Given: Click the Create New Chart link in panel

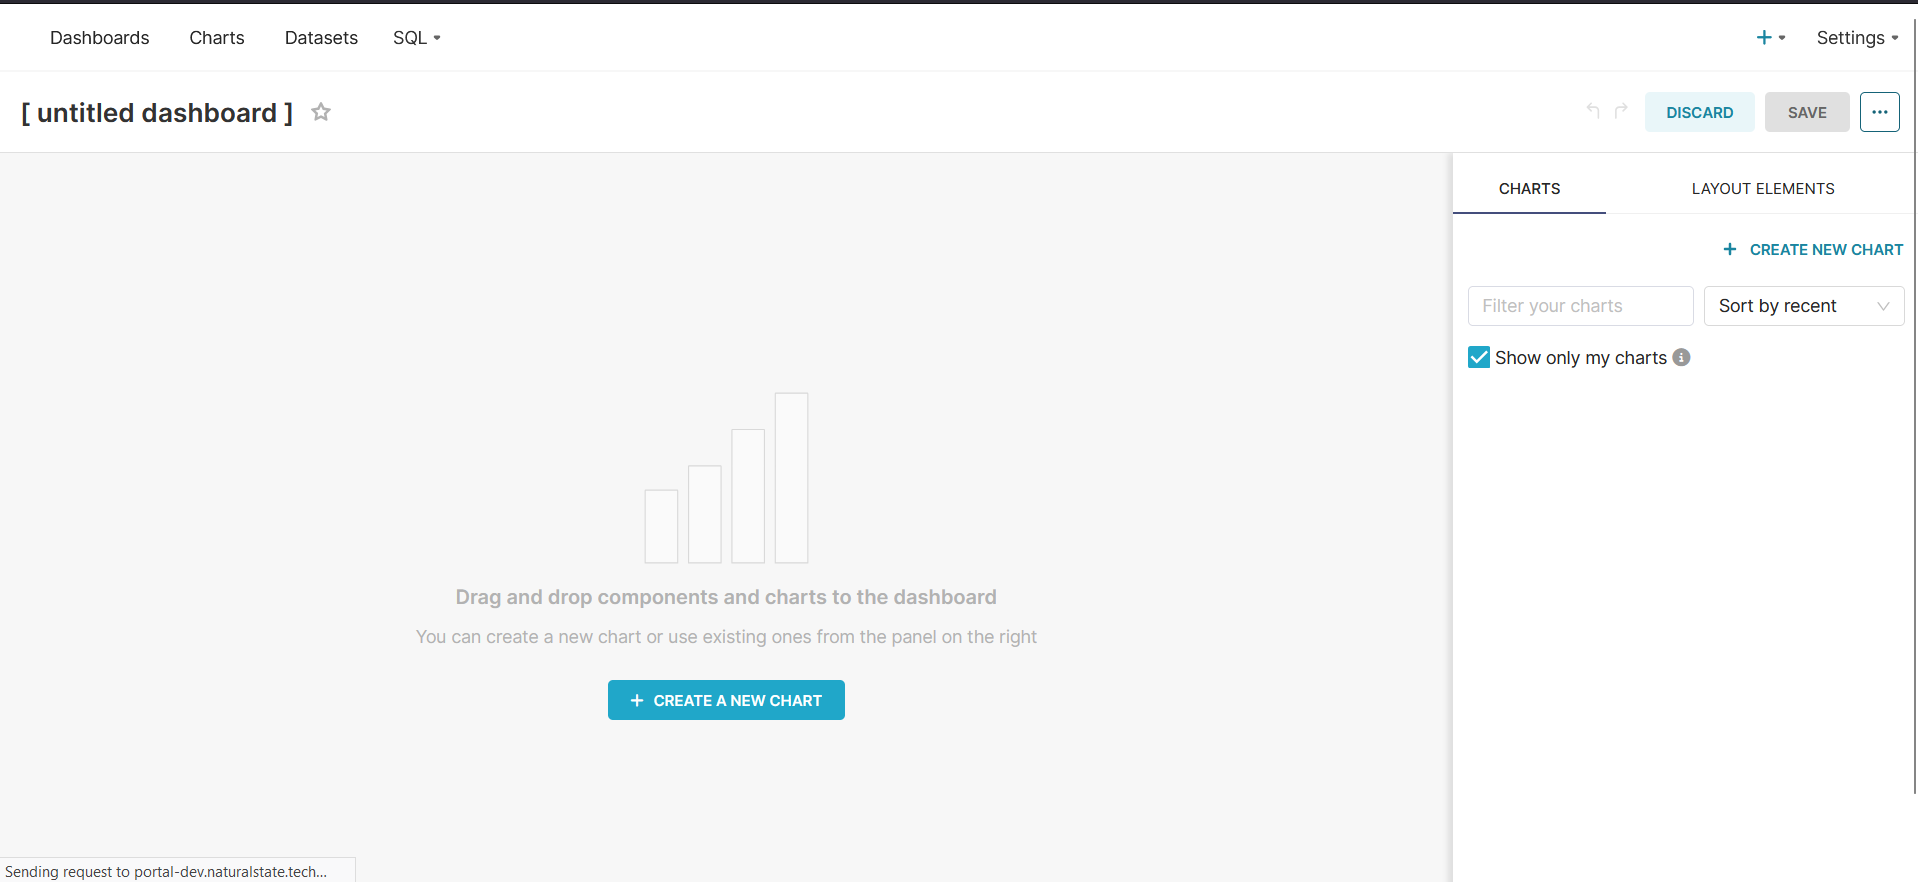Looking at the screenshot, I should (1813, 249).
